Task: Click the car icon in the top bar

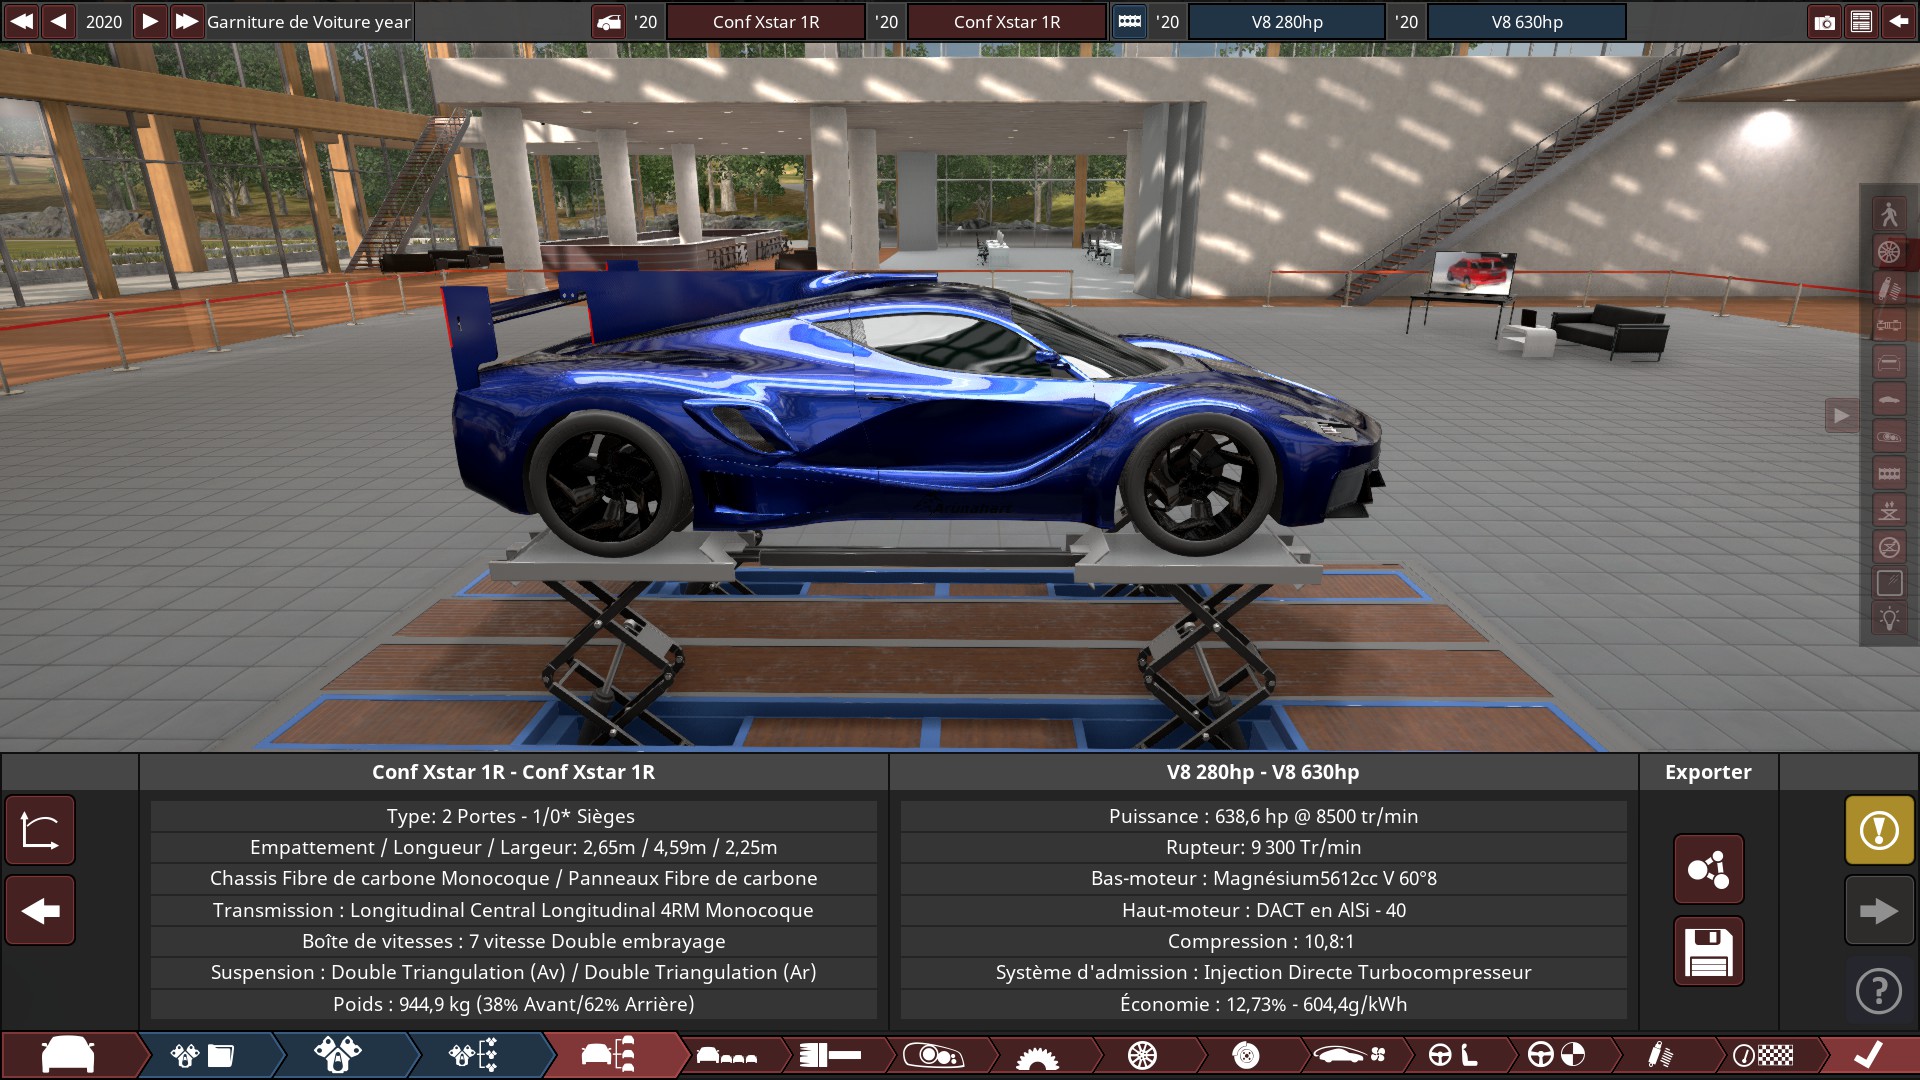Action: point(609,21)
